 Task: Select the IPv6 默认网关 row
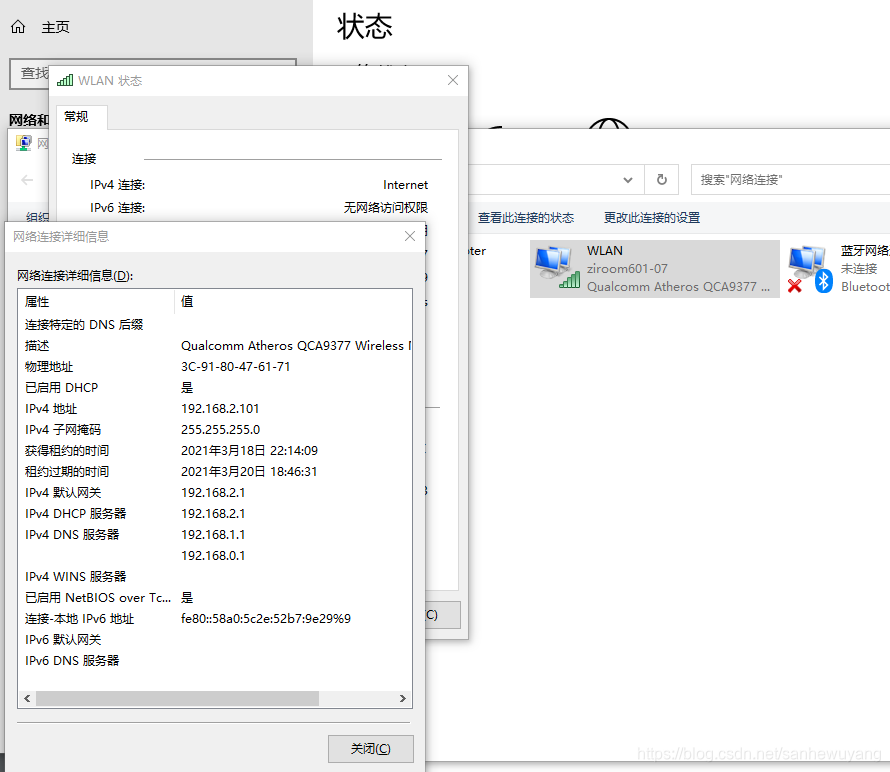(x=215, y=640)
